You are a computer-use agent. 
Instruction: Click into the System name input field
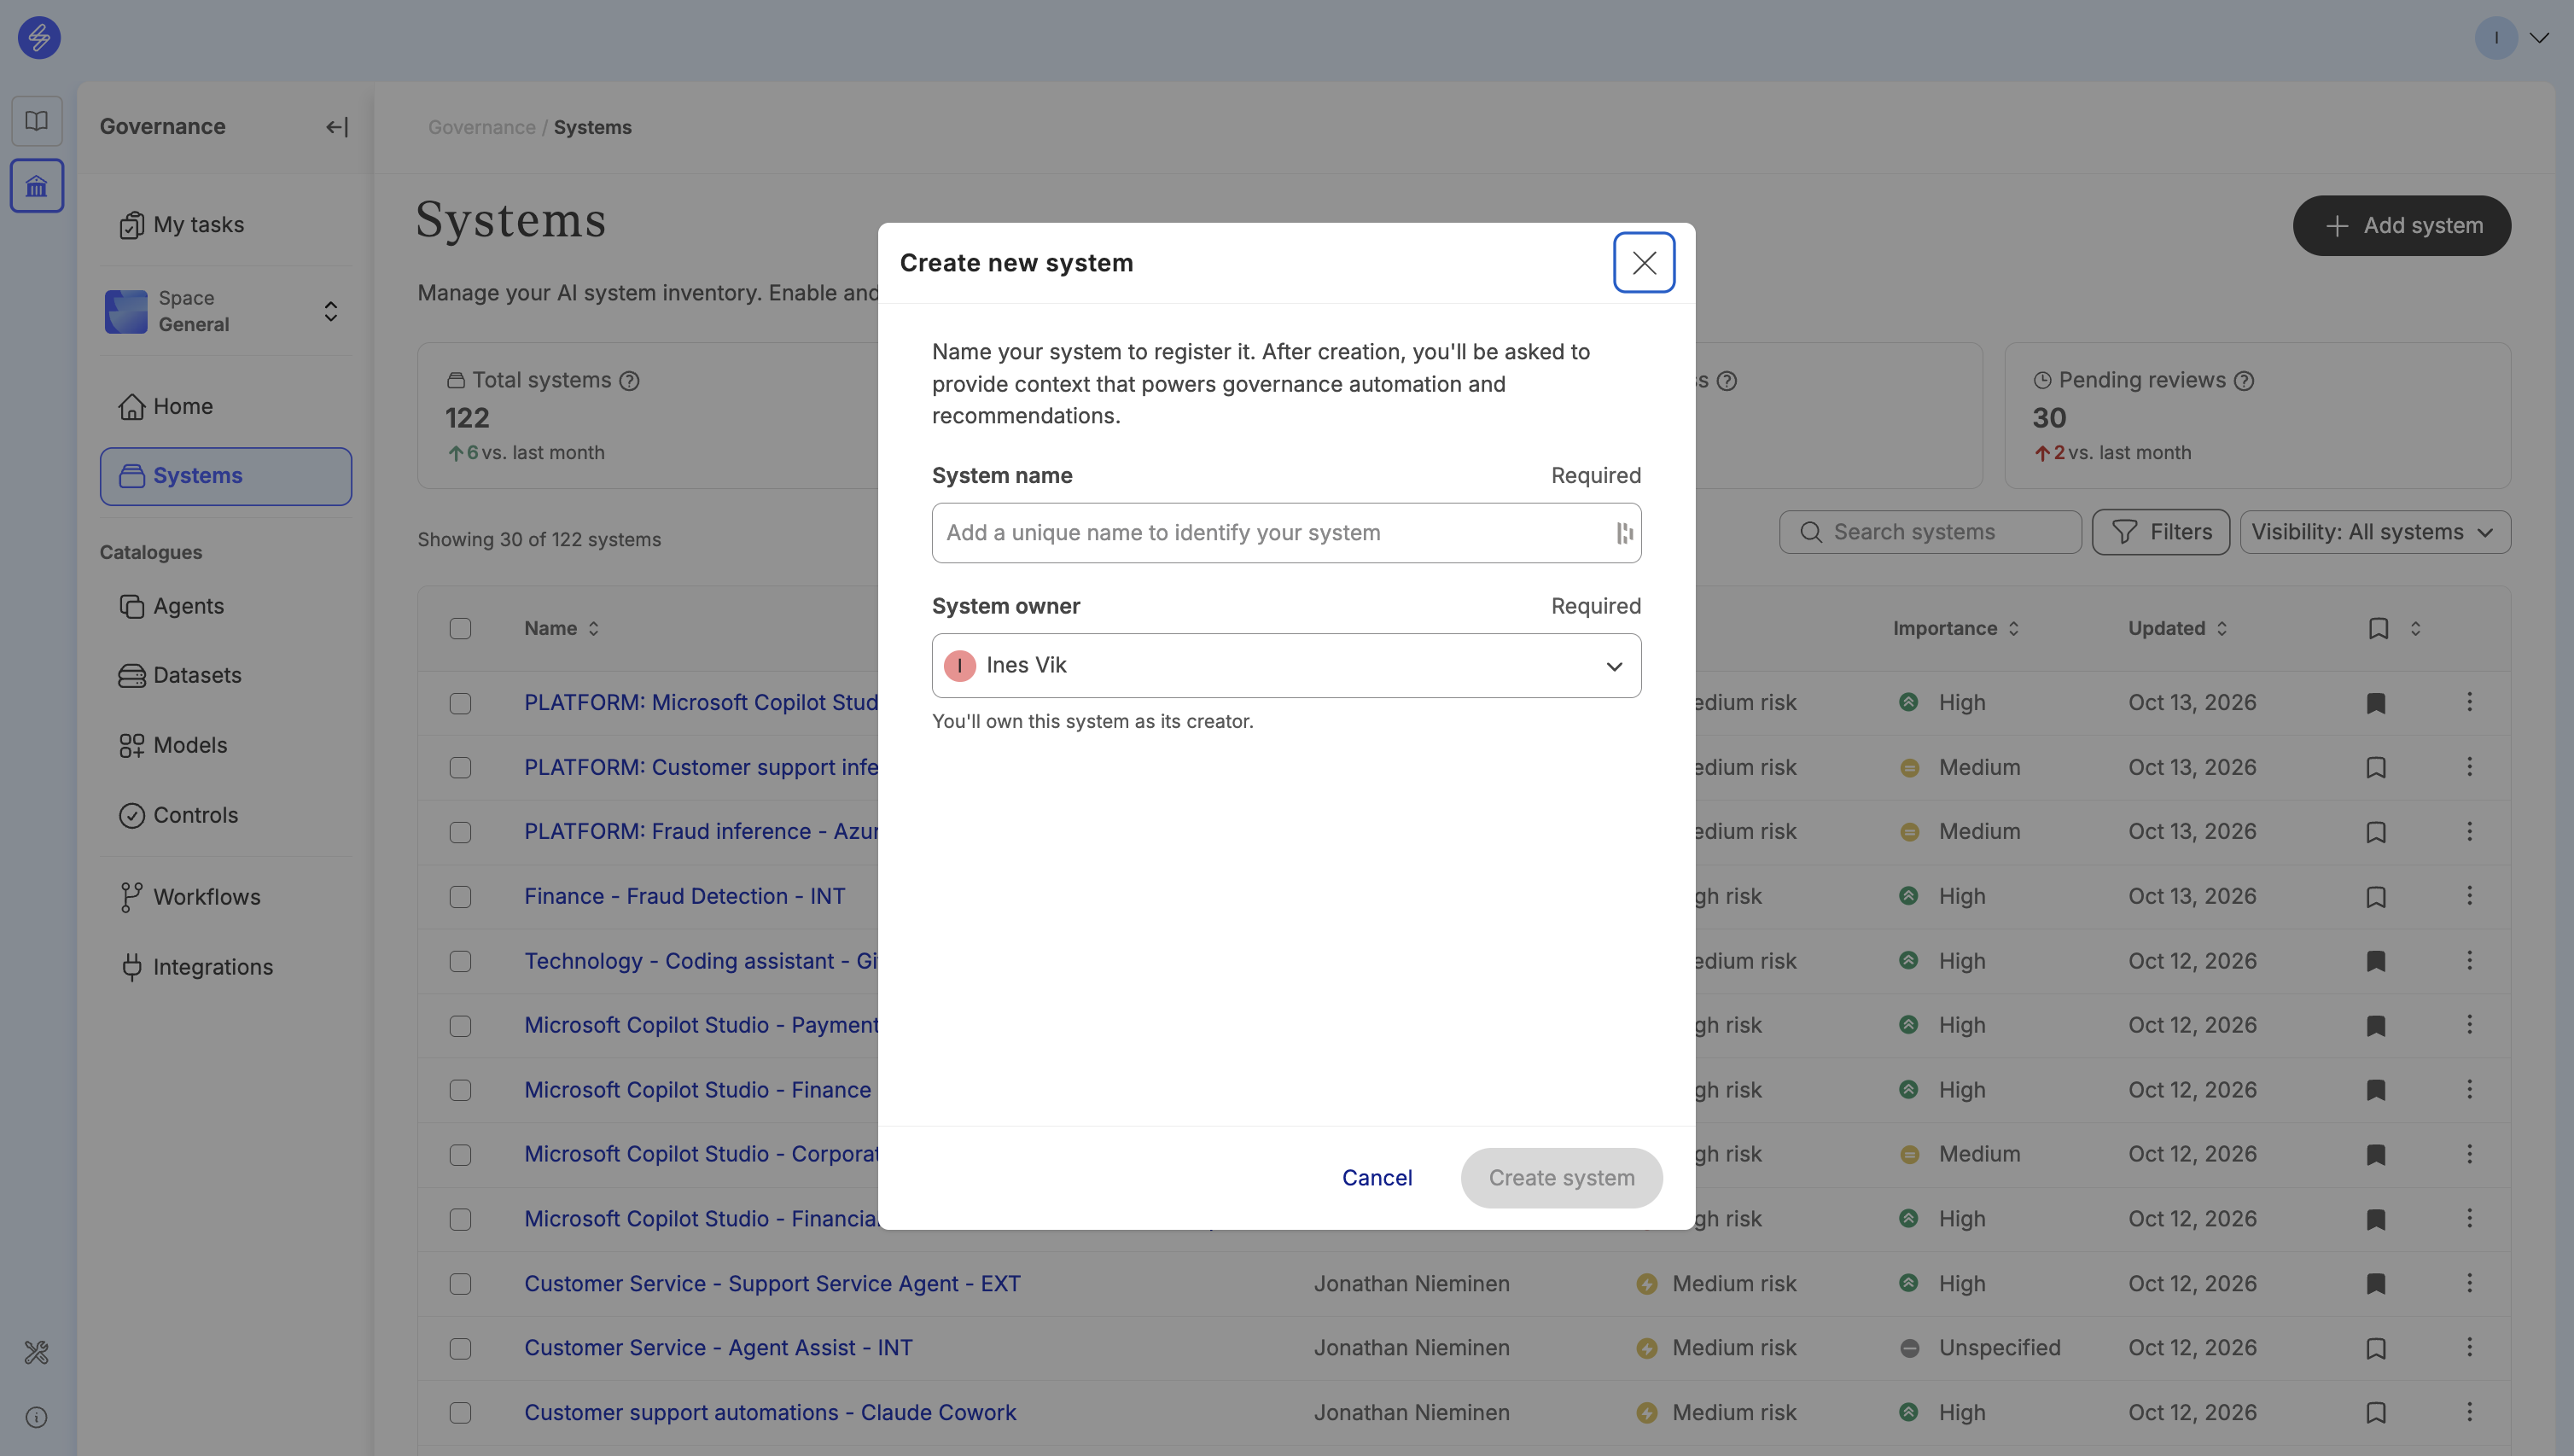tap(1286, 533)
